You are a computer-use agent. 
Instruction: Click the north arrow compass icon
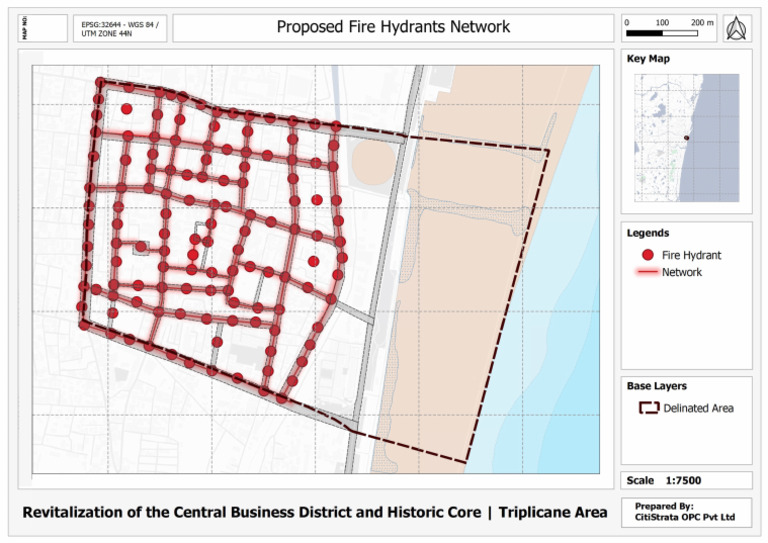(x=736, y=28)
